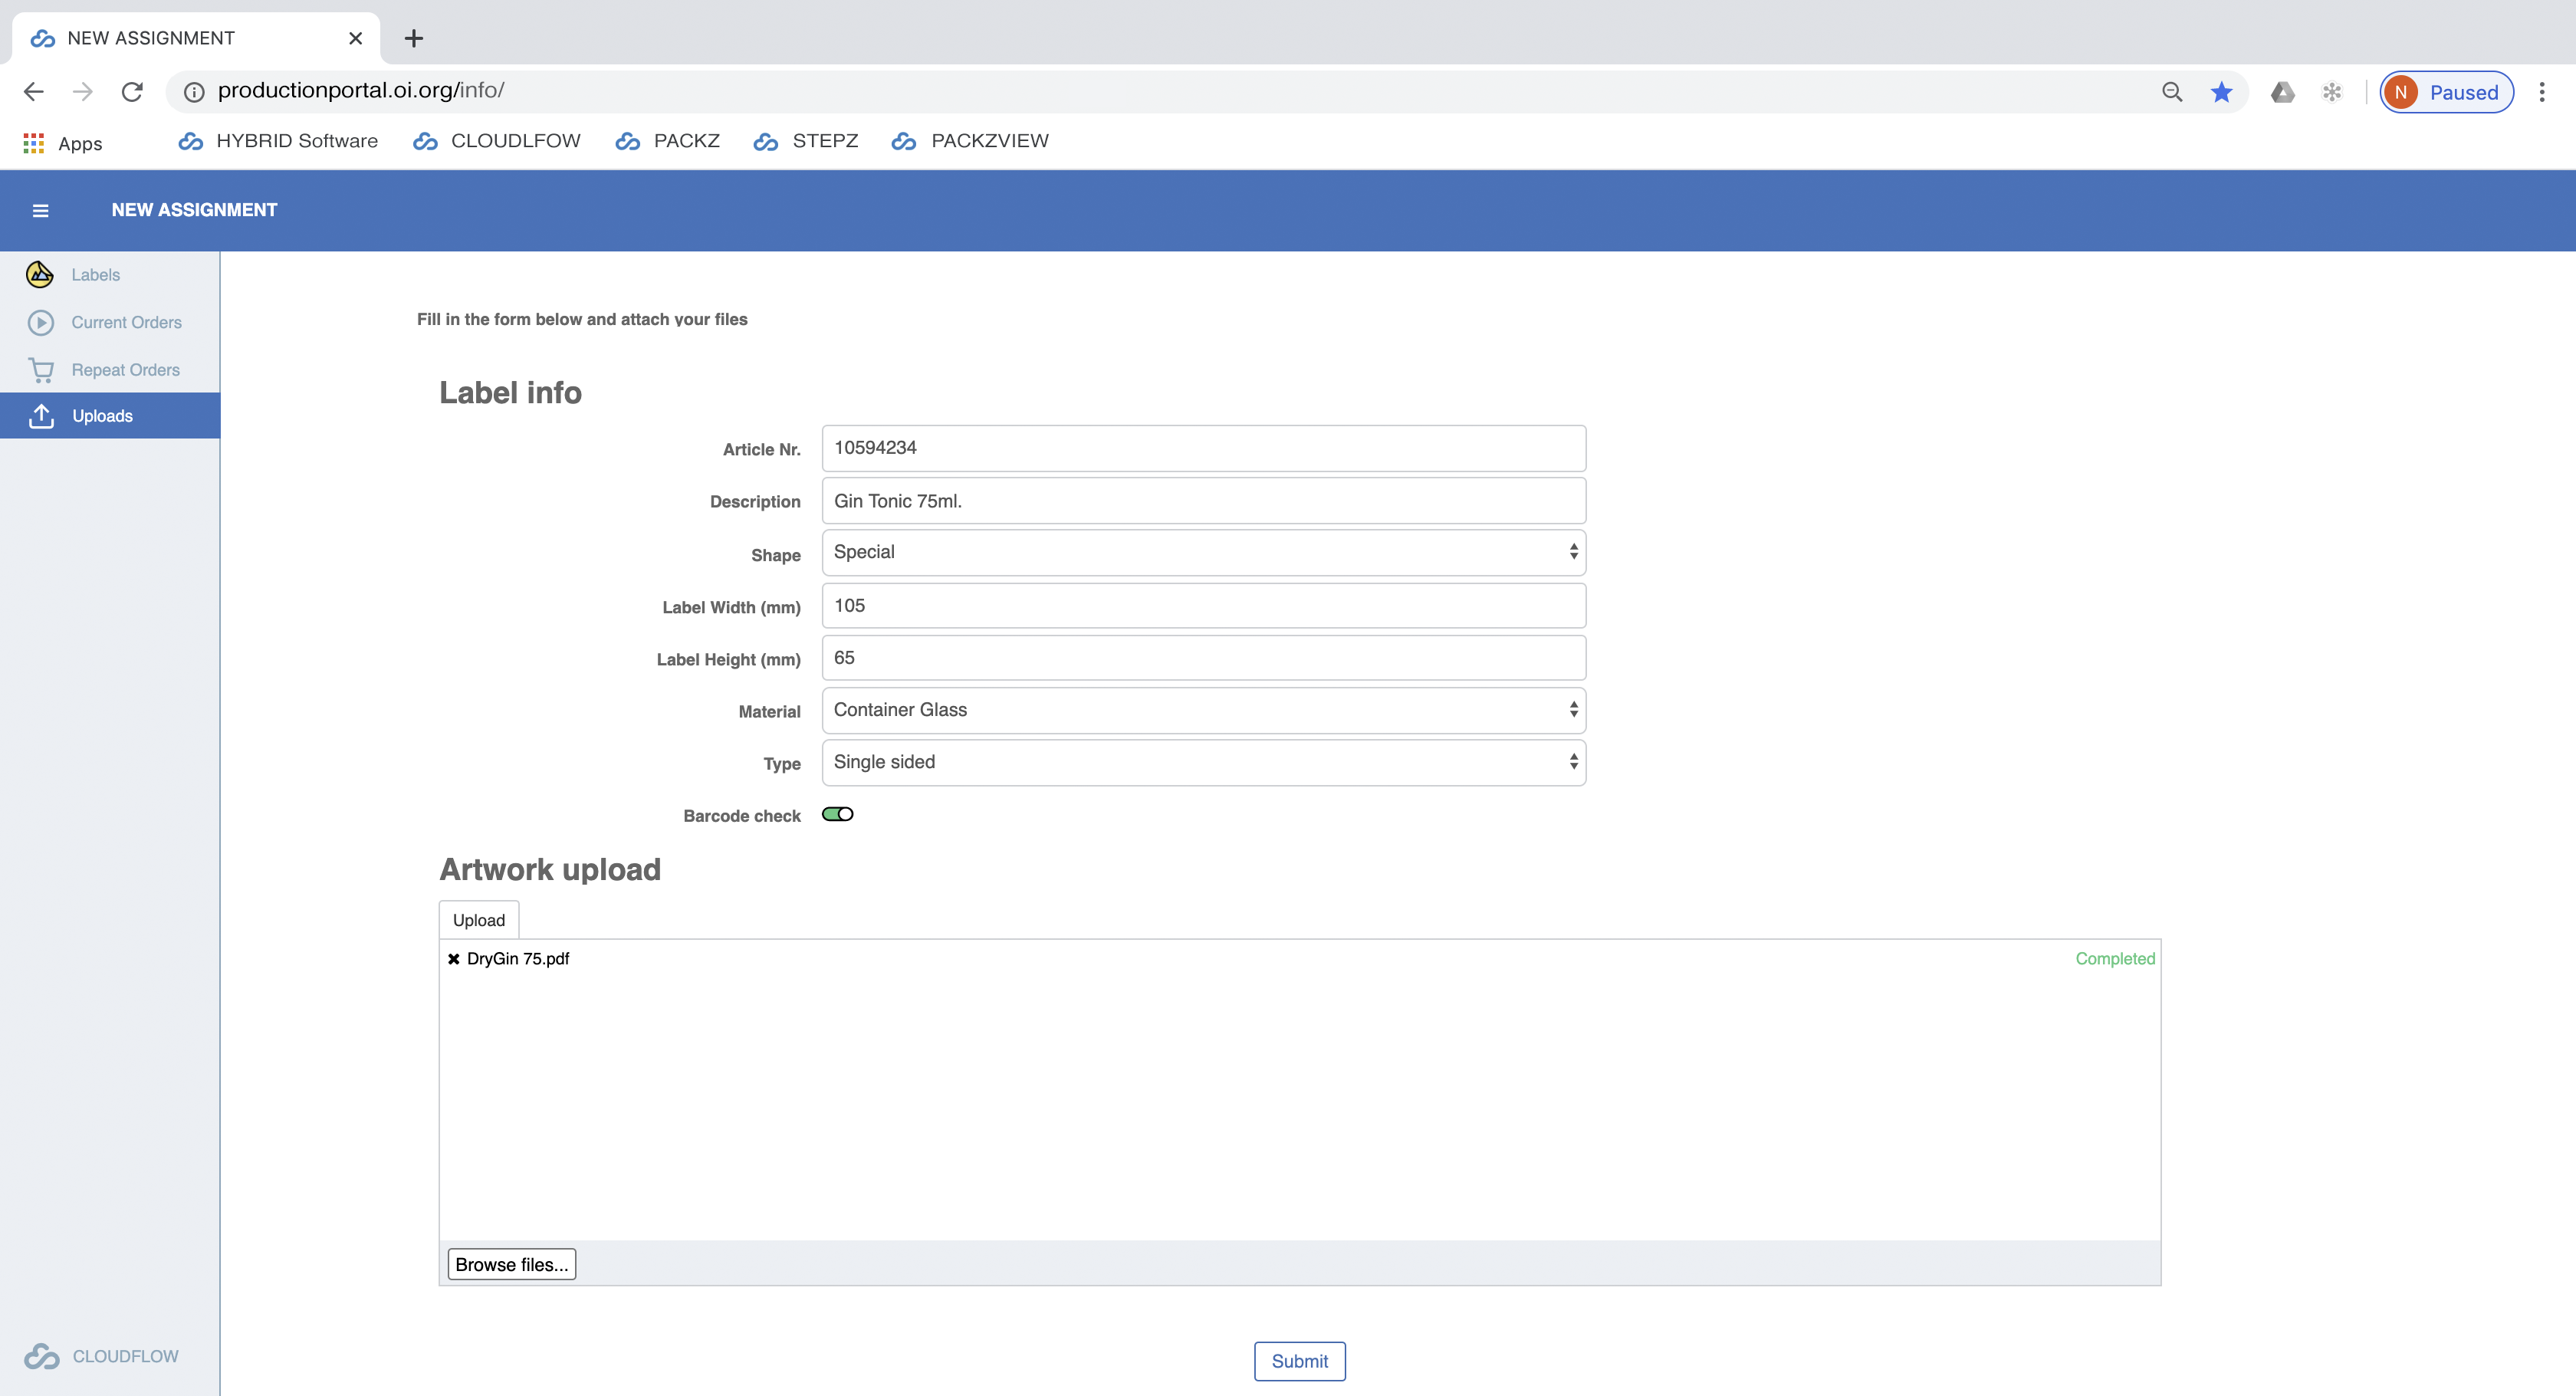Bookmark page using the star icon
This screenshot has height=1396, width=2576.
coord(2221,92)
